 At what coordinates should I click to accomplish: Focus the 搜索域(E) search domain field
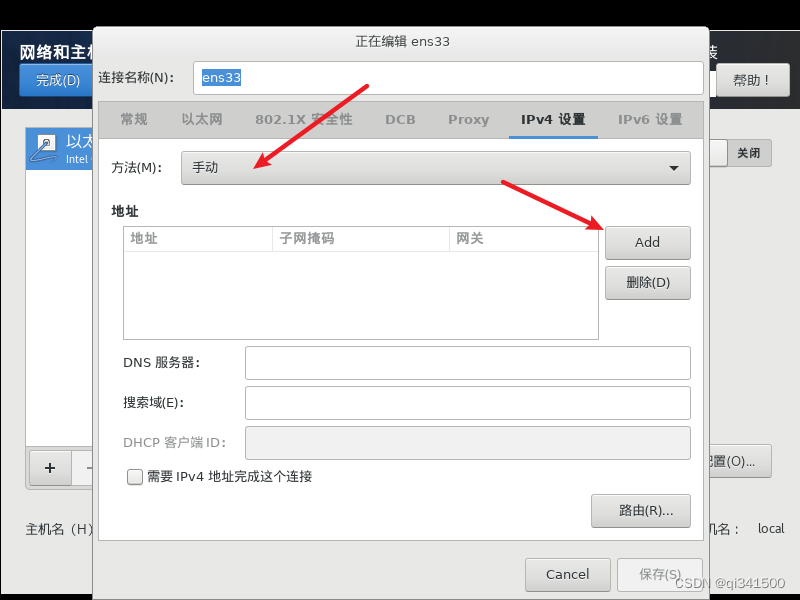tap(467, 403)
